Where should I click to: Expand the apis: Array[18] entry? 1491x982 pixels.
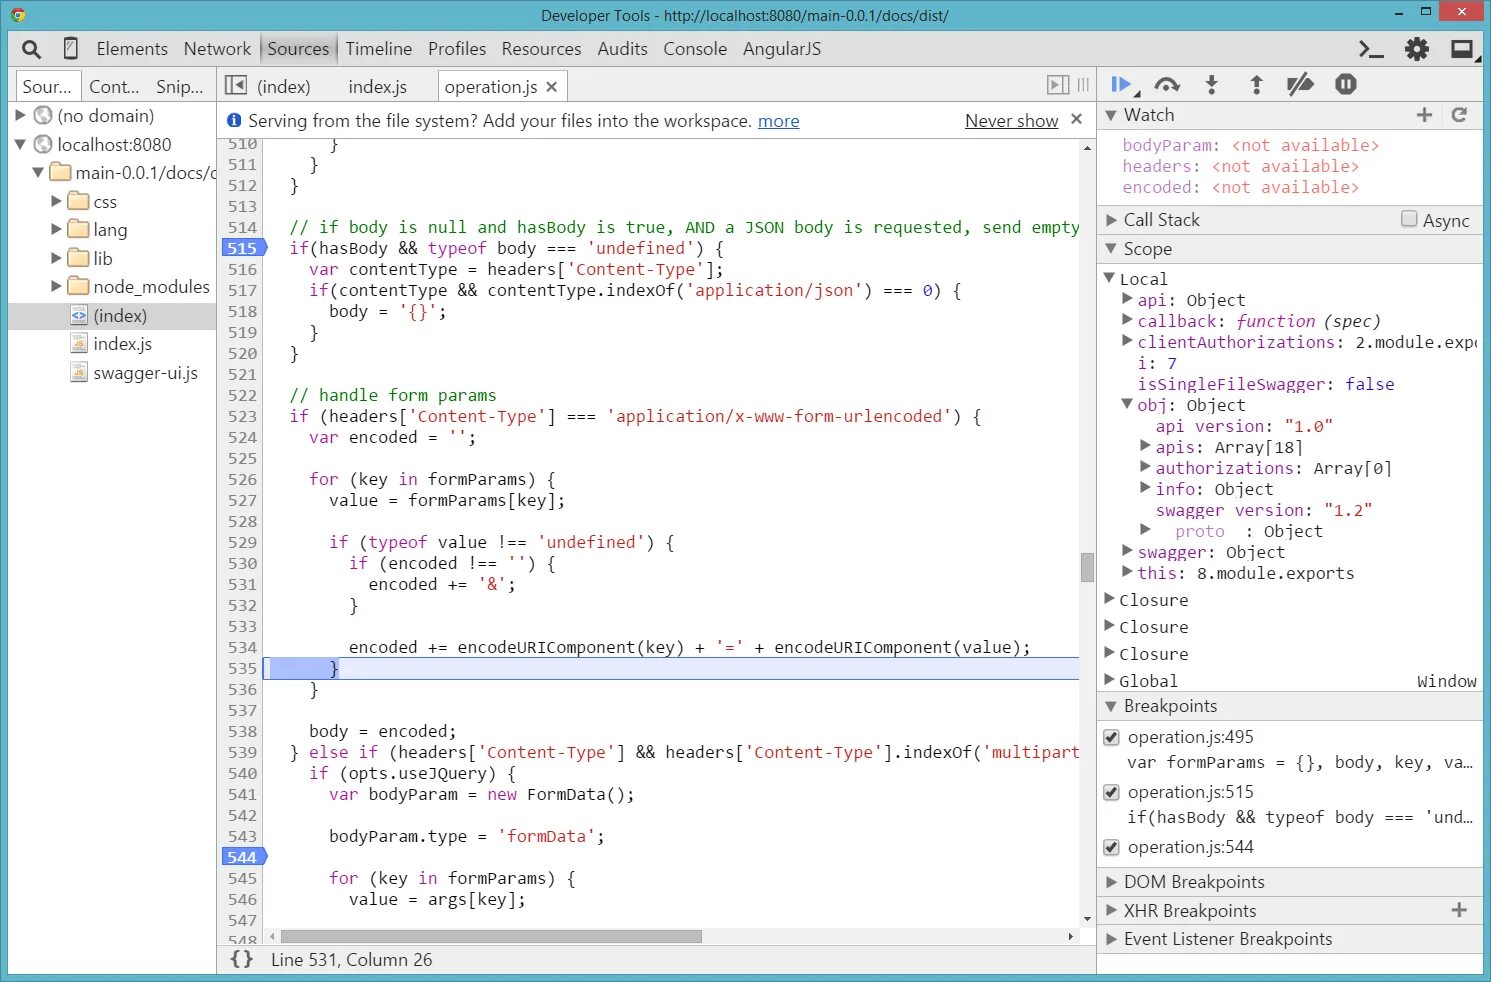1146,446
